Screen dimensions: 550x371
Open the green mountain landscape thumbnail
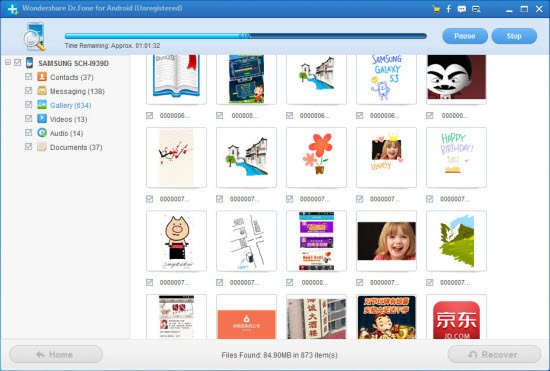[456, 241]
